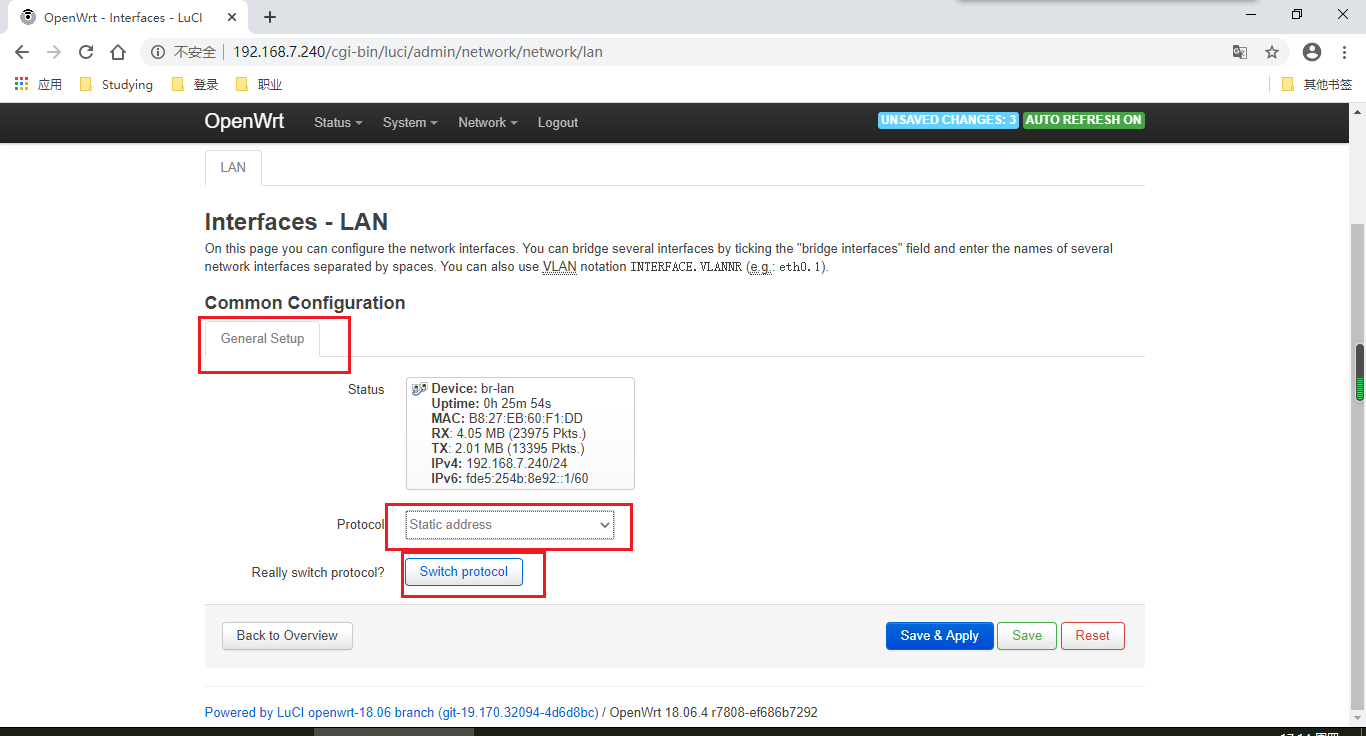Select the General Setup tab

pos(262,338)
